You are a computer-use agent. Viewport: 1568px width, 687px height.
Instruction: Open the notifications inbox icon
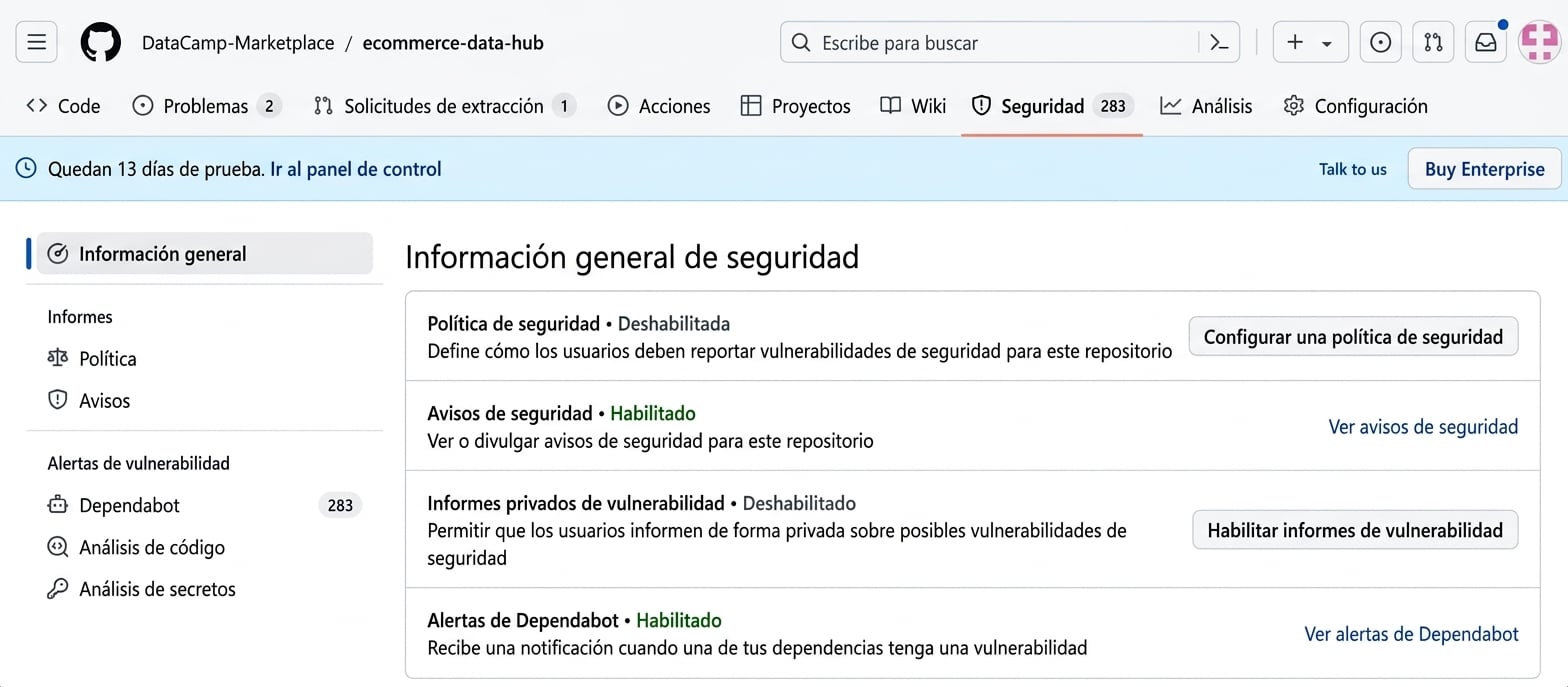tap(1486, 42)
